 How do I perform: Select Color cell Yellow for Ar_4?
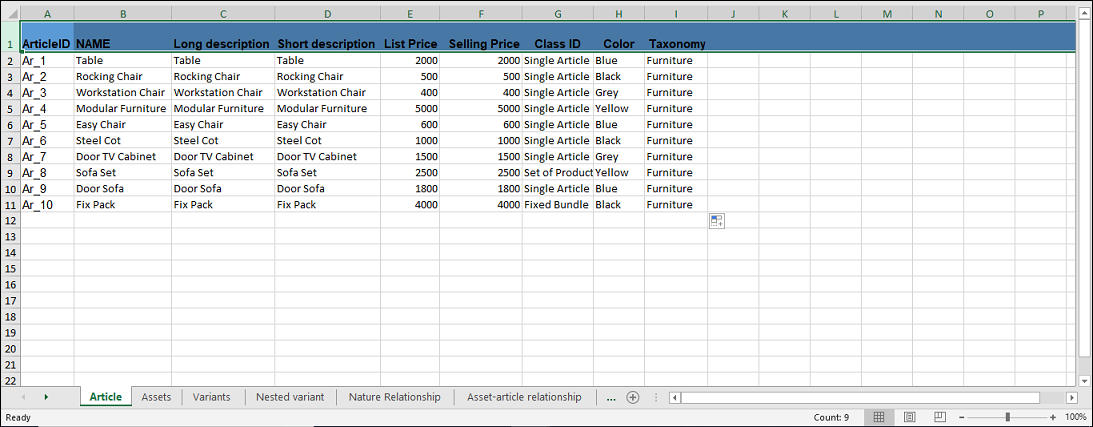619,109
